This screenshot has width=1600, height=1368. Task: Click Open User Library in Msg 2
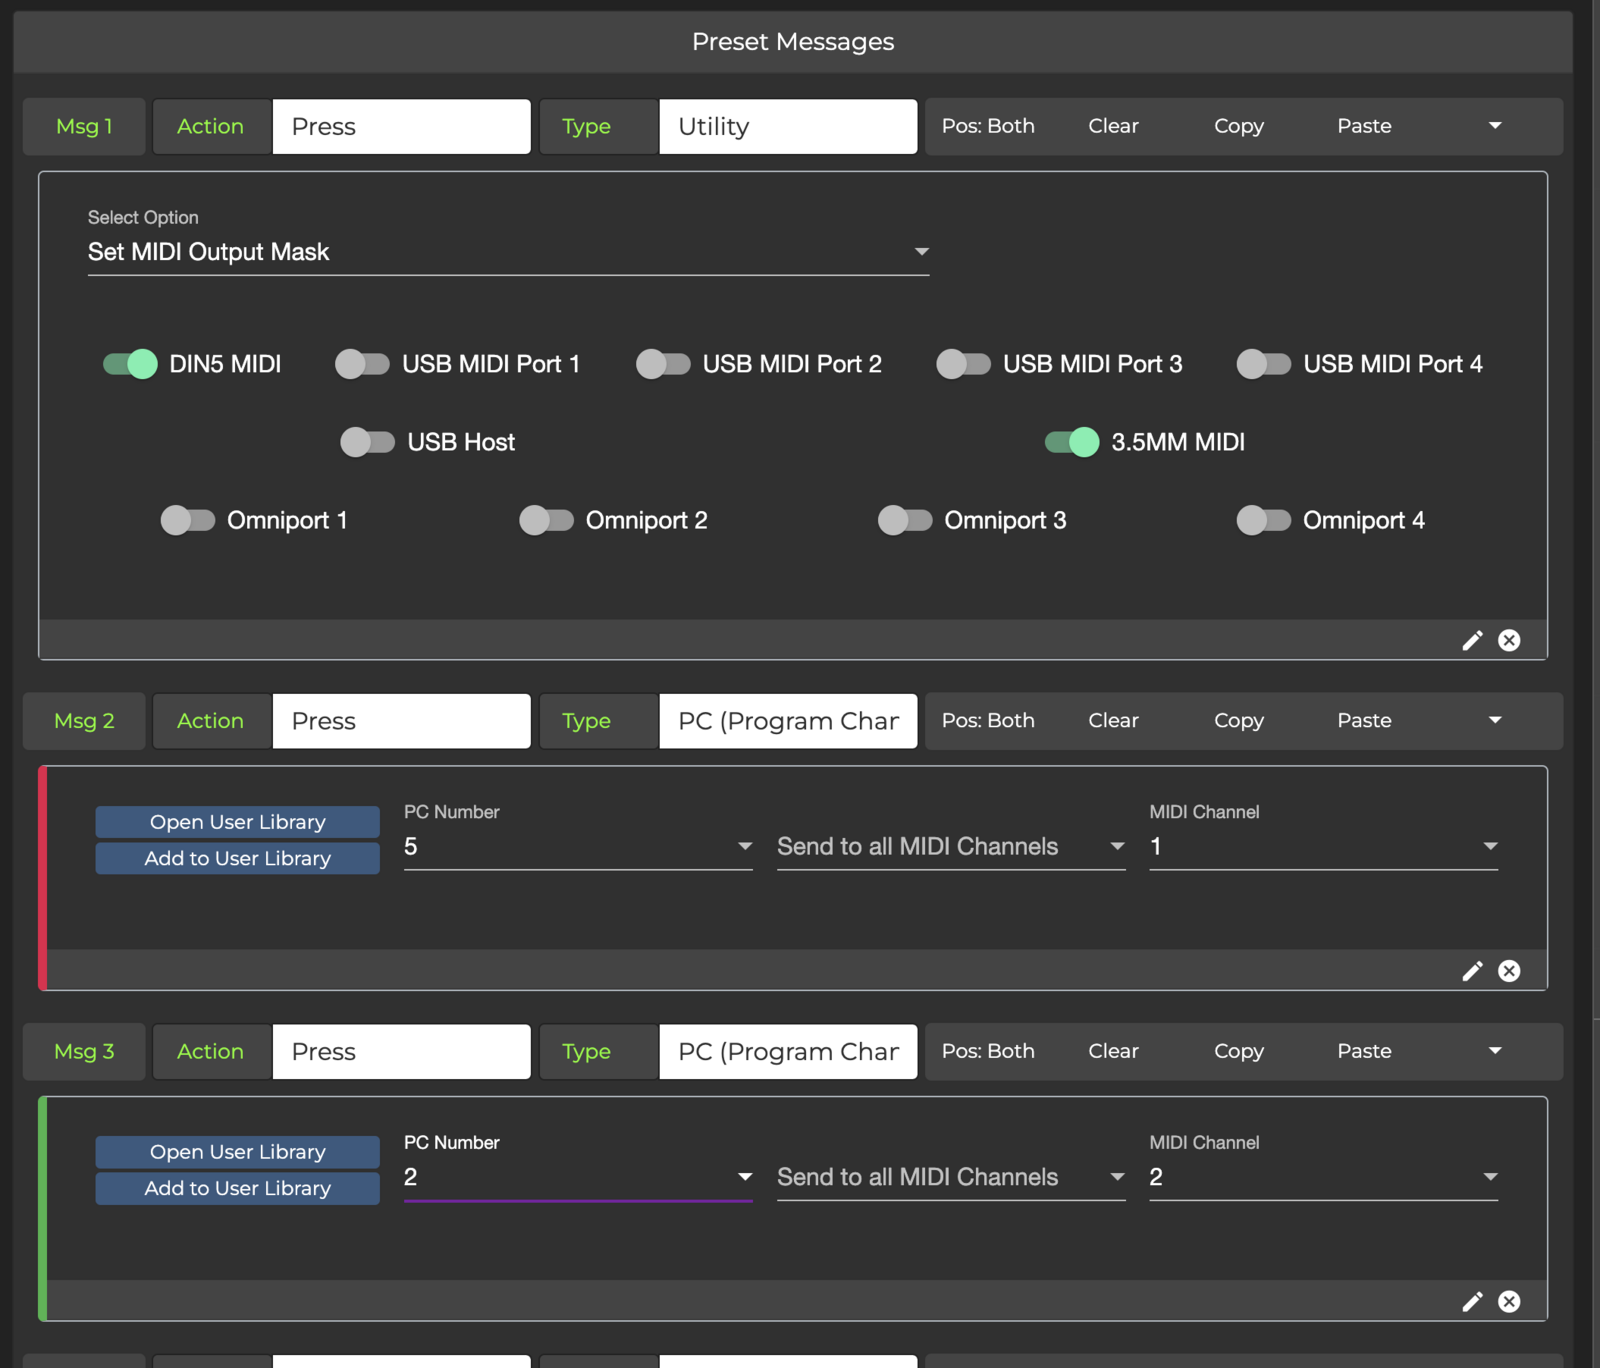tap(237, 822)
